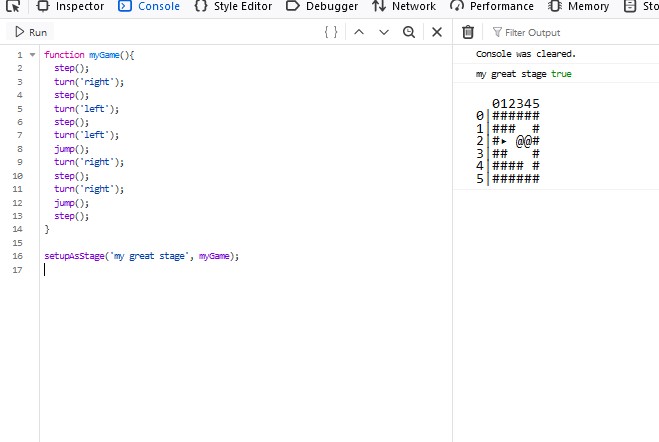
Task: Switch to the Console tab
Action: [149, 6]
